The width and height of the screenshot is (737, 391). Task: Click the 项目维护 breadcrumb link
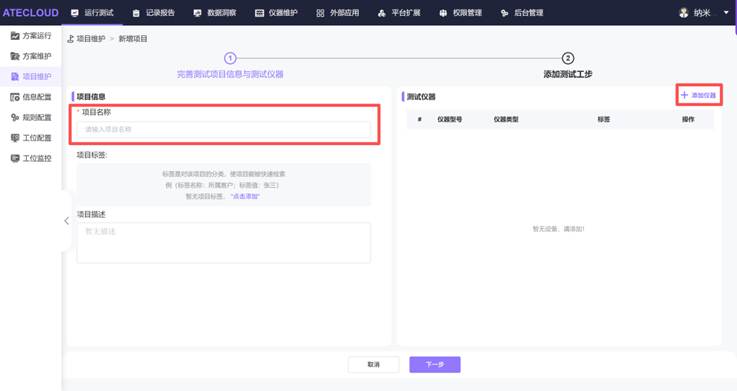(91, 39)
